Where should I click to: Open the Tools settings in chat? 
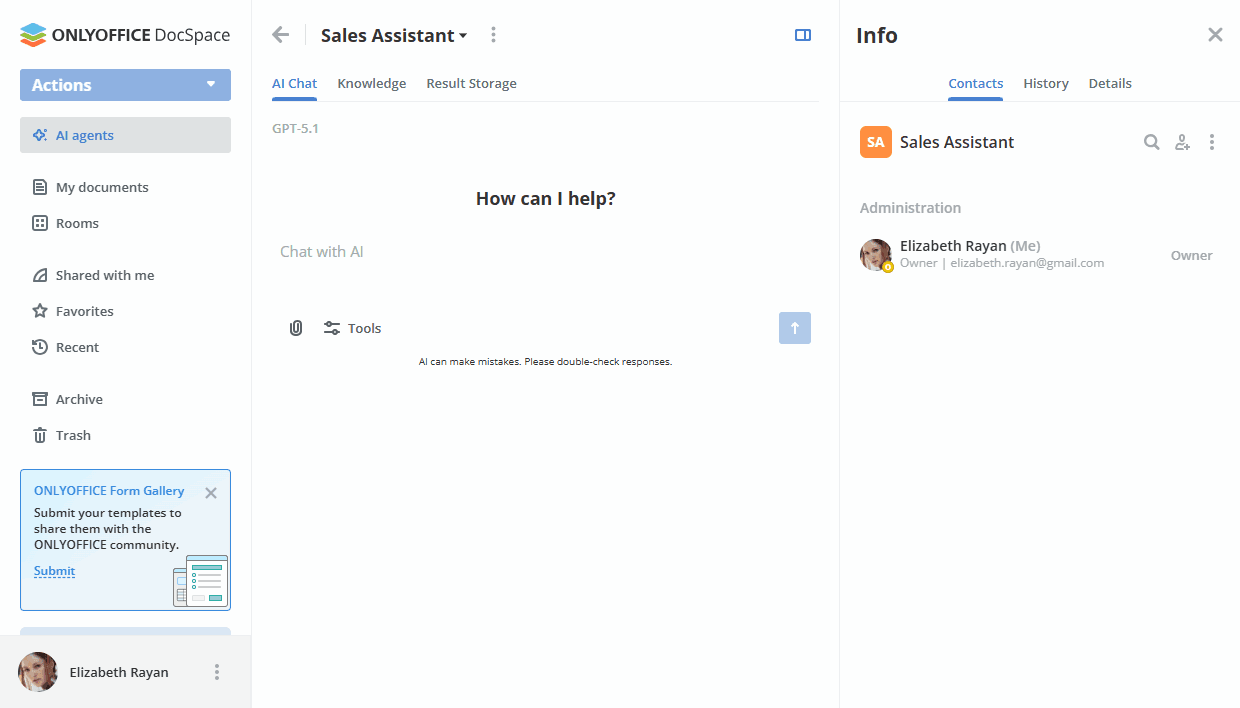[x=352, y=328]
